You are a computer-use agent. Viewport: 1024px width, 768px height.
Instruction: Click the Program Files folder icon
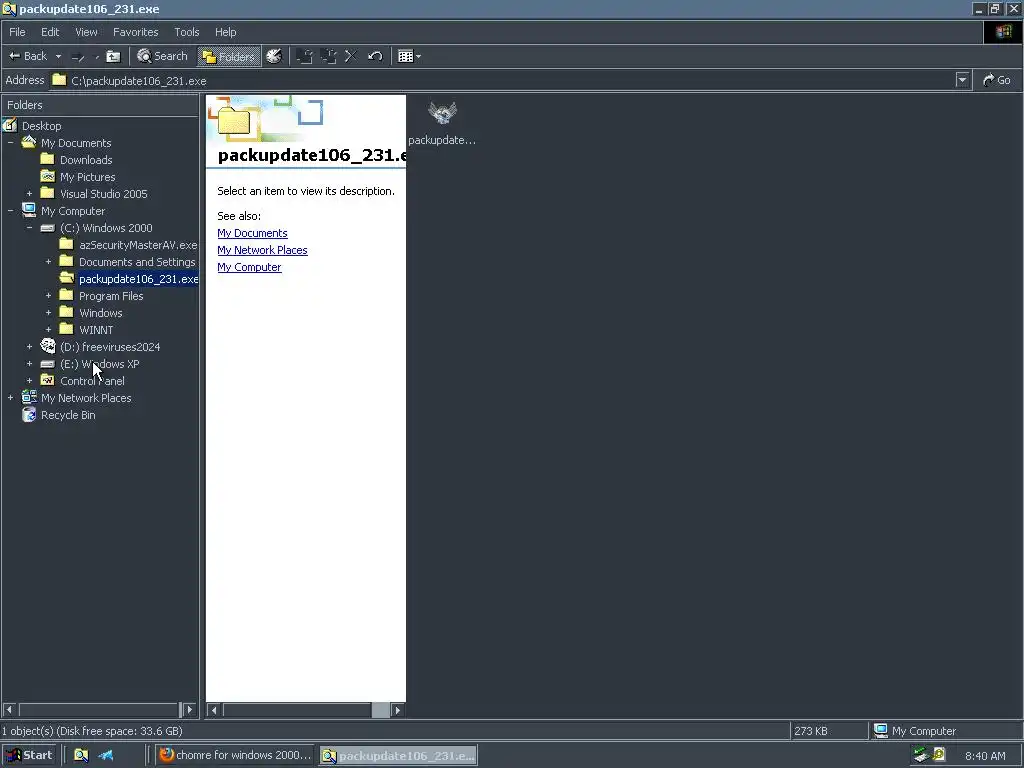pos(67,295)
